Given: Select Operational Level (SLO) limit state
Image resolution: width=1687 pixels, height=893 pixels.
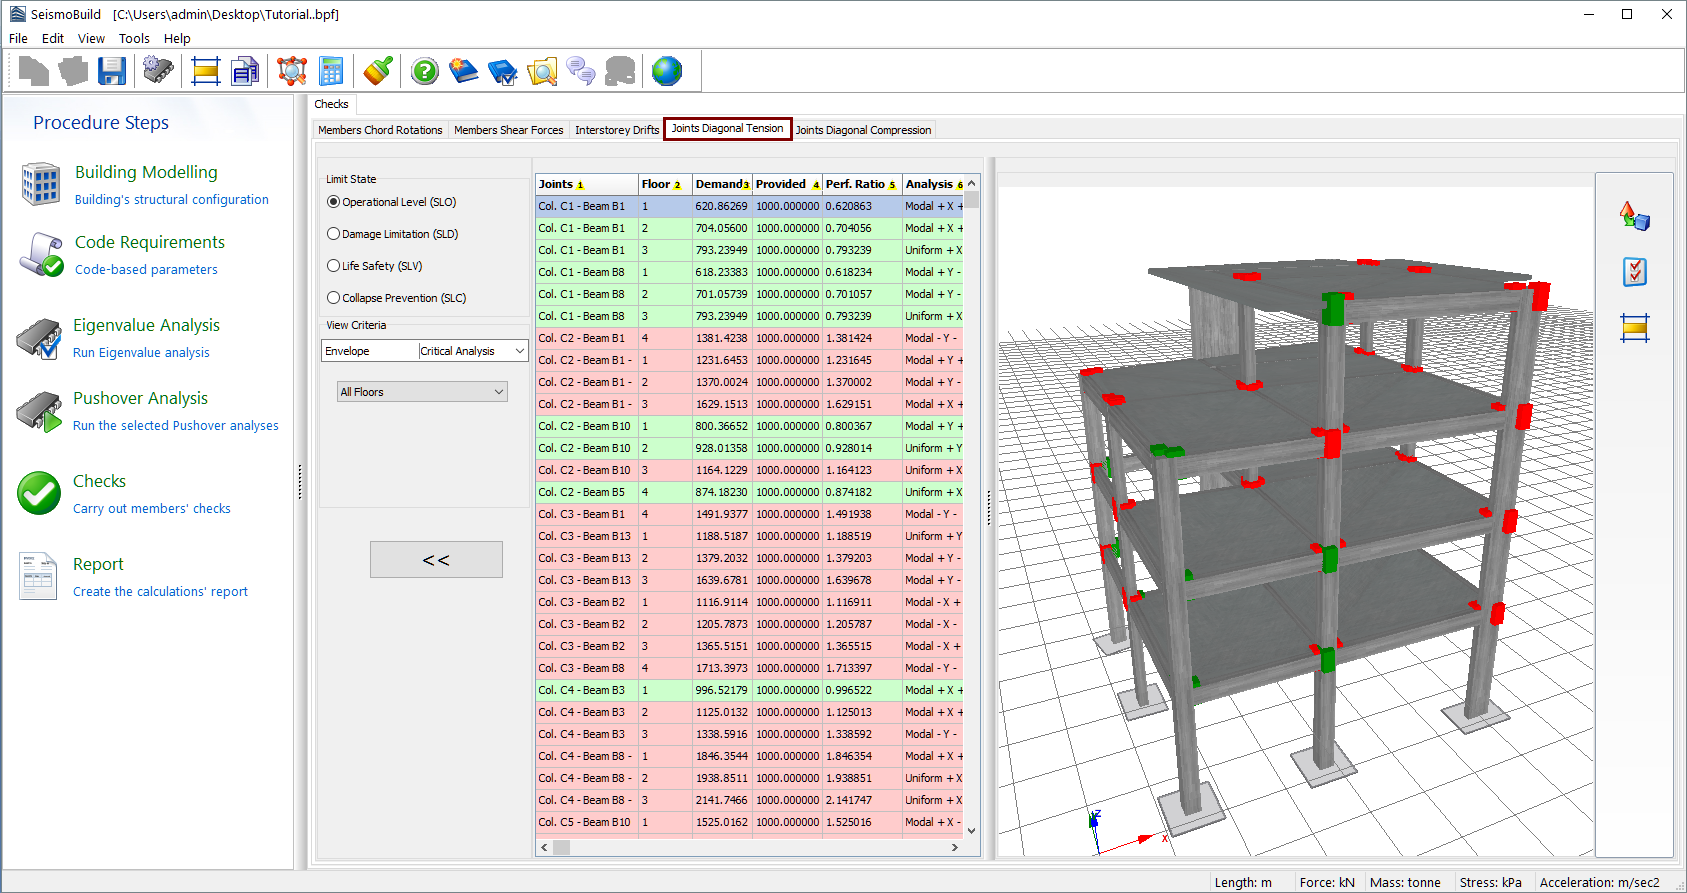Looking at the screenshot, I should [334, 202].
